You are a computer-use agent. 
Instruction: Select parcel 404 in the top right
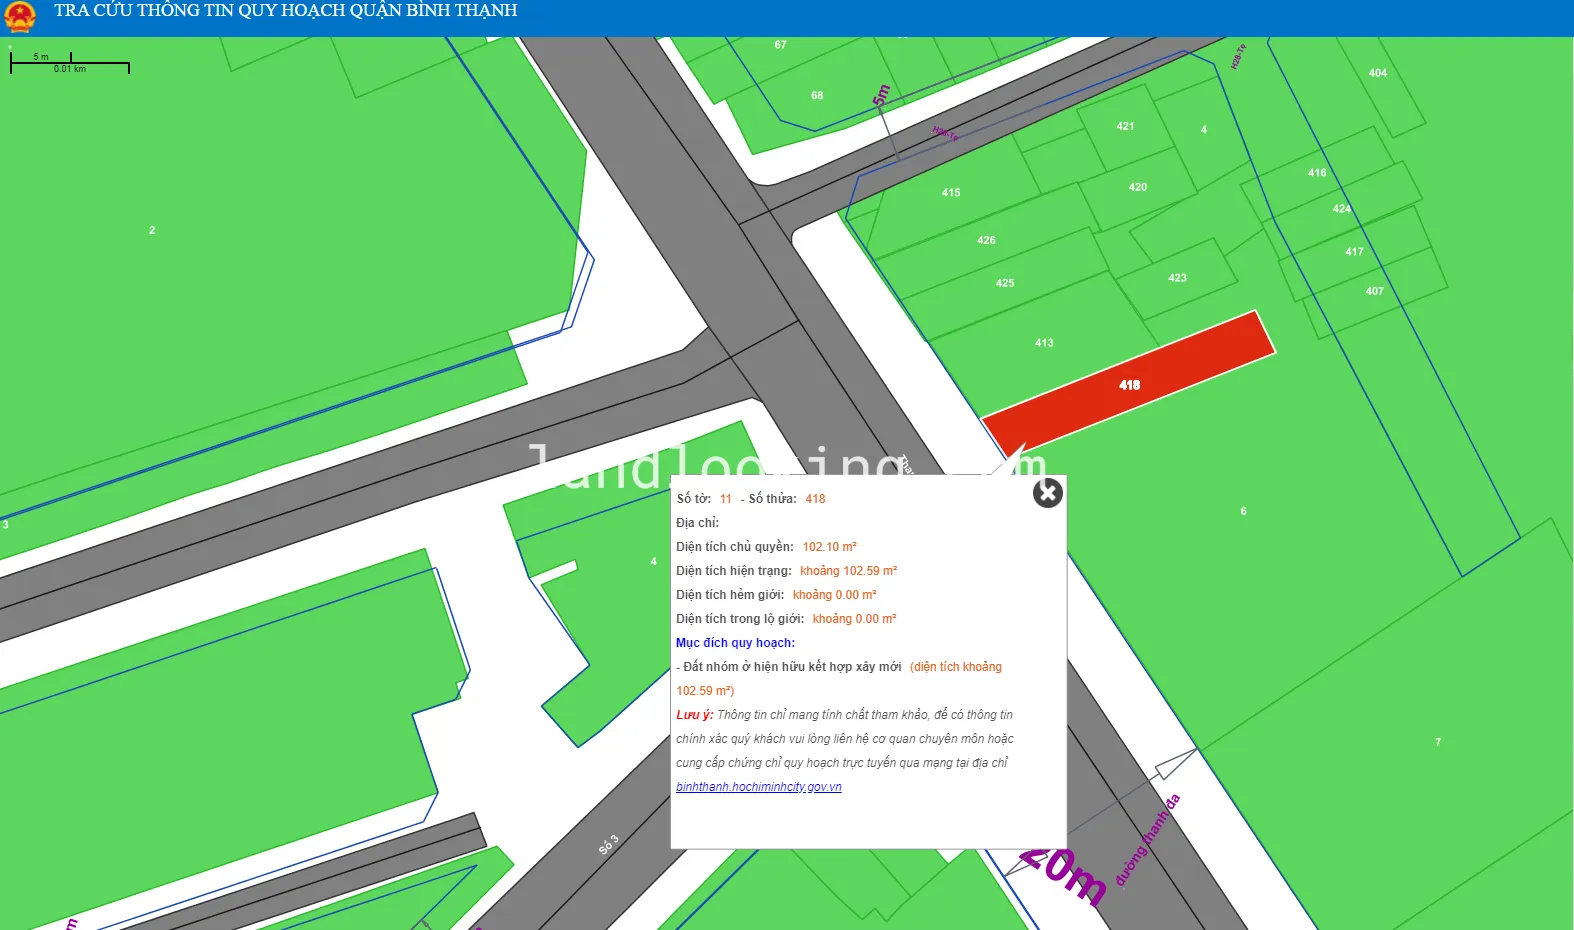1377,73
